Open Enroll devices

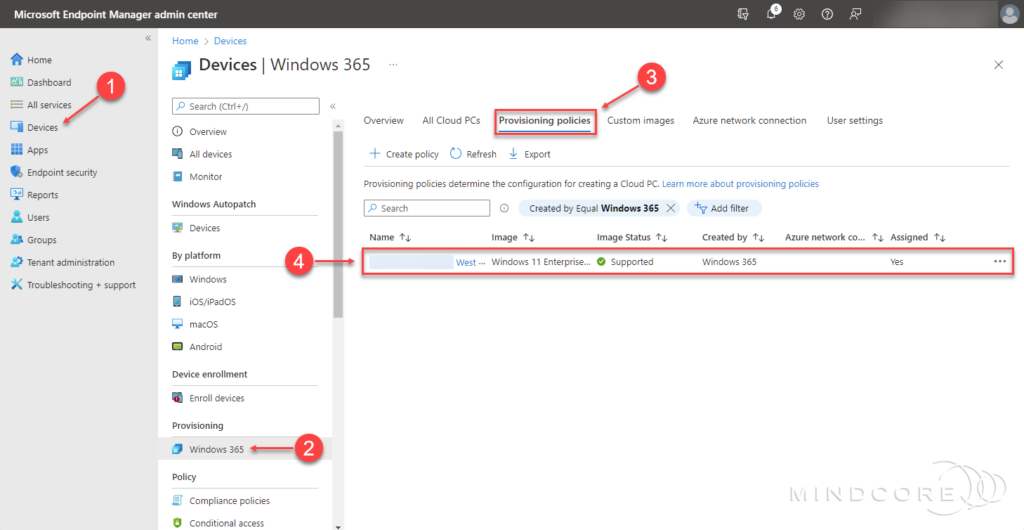pyautogui.click(x=217, y=398)
